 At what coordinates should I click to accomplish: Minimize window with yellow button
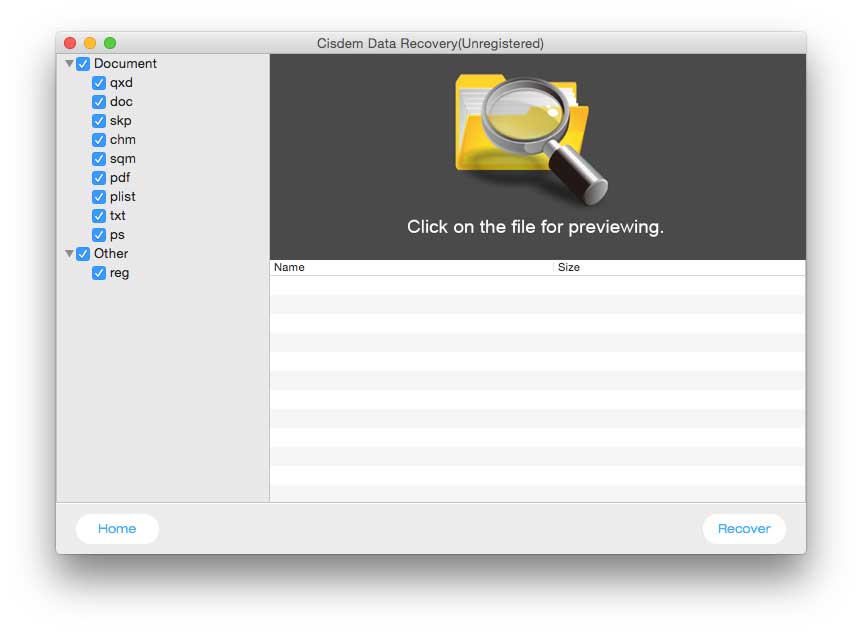tap(90, 43)
